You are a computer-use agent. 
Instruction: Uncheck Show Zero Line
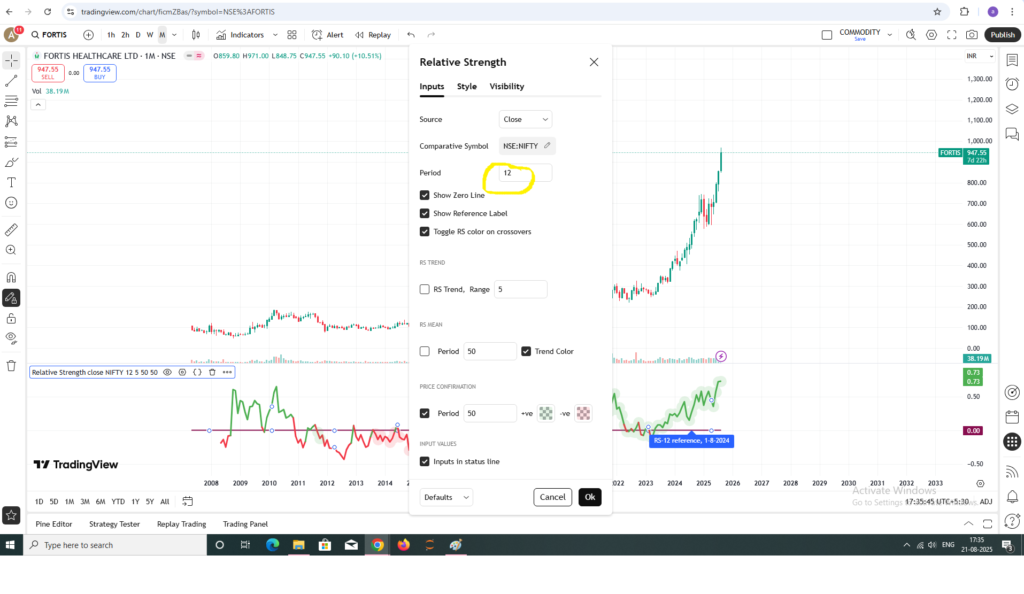click(x=424, y=195)
